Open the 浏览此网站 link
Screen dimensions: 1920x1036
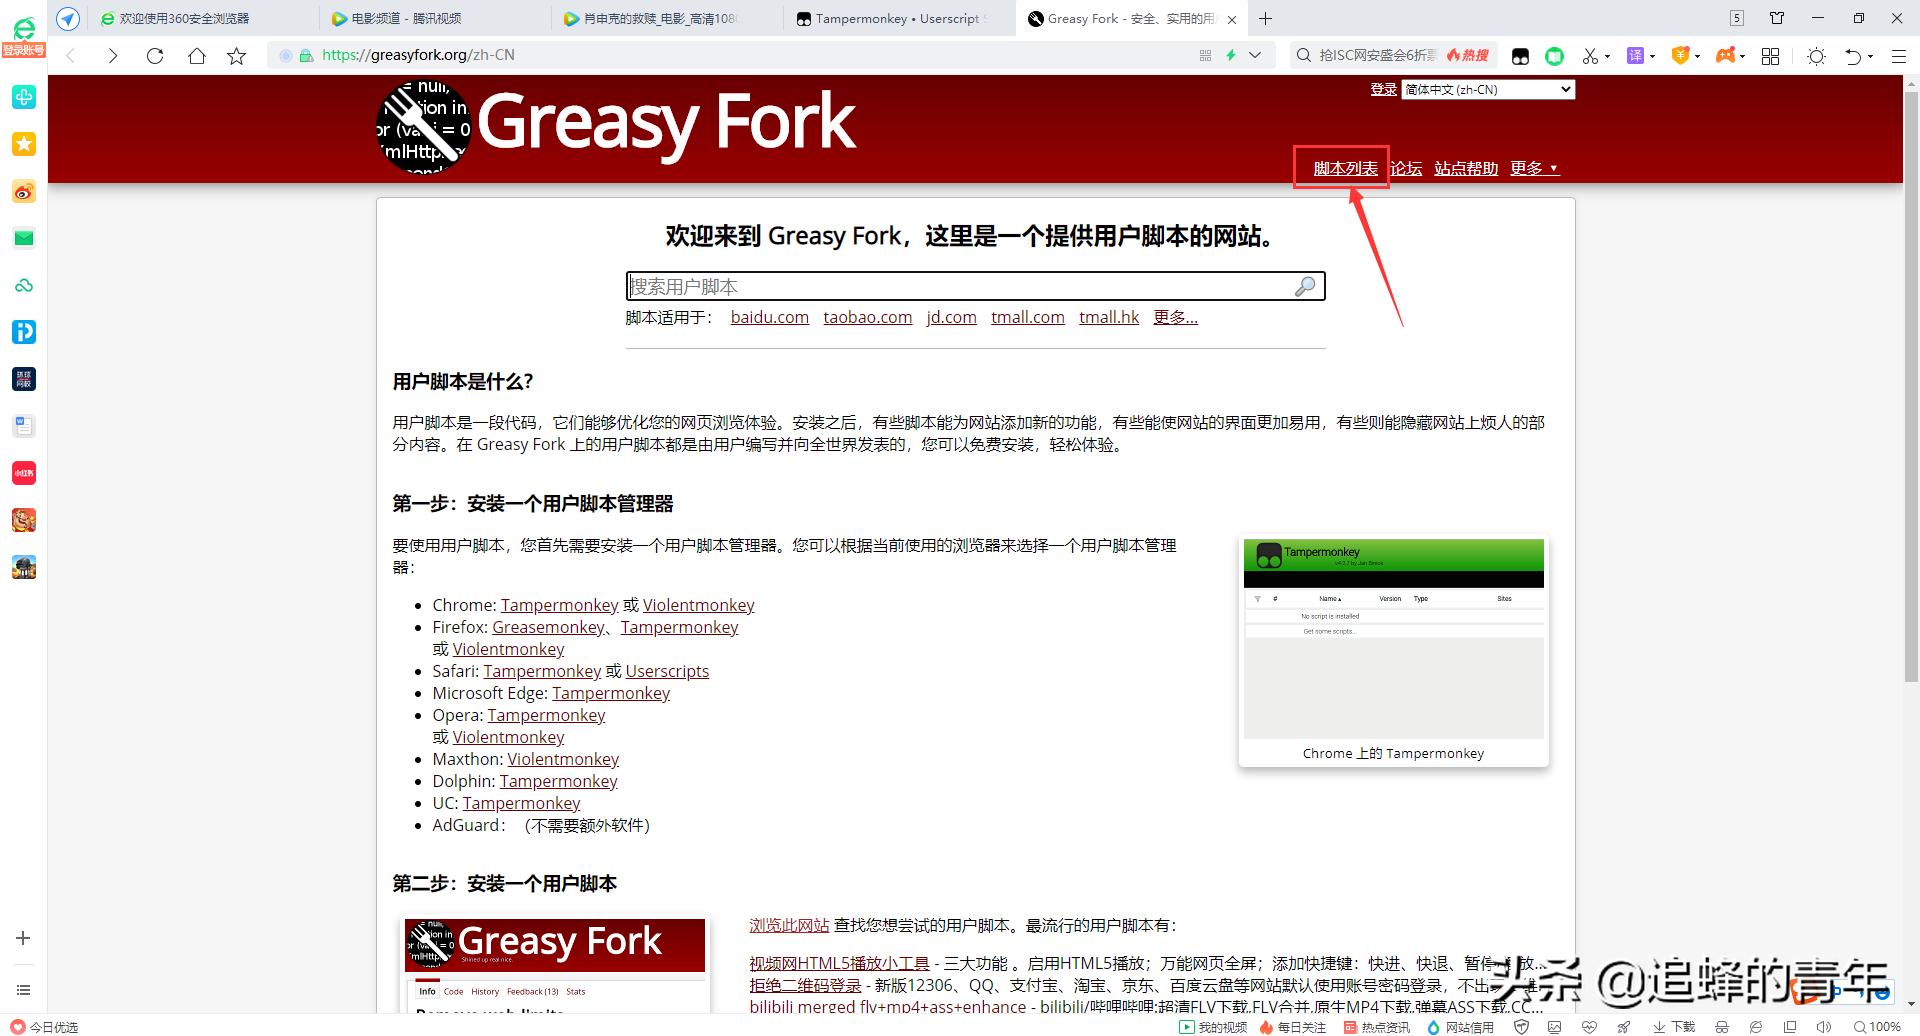789,925
